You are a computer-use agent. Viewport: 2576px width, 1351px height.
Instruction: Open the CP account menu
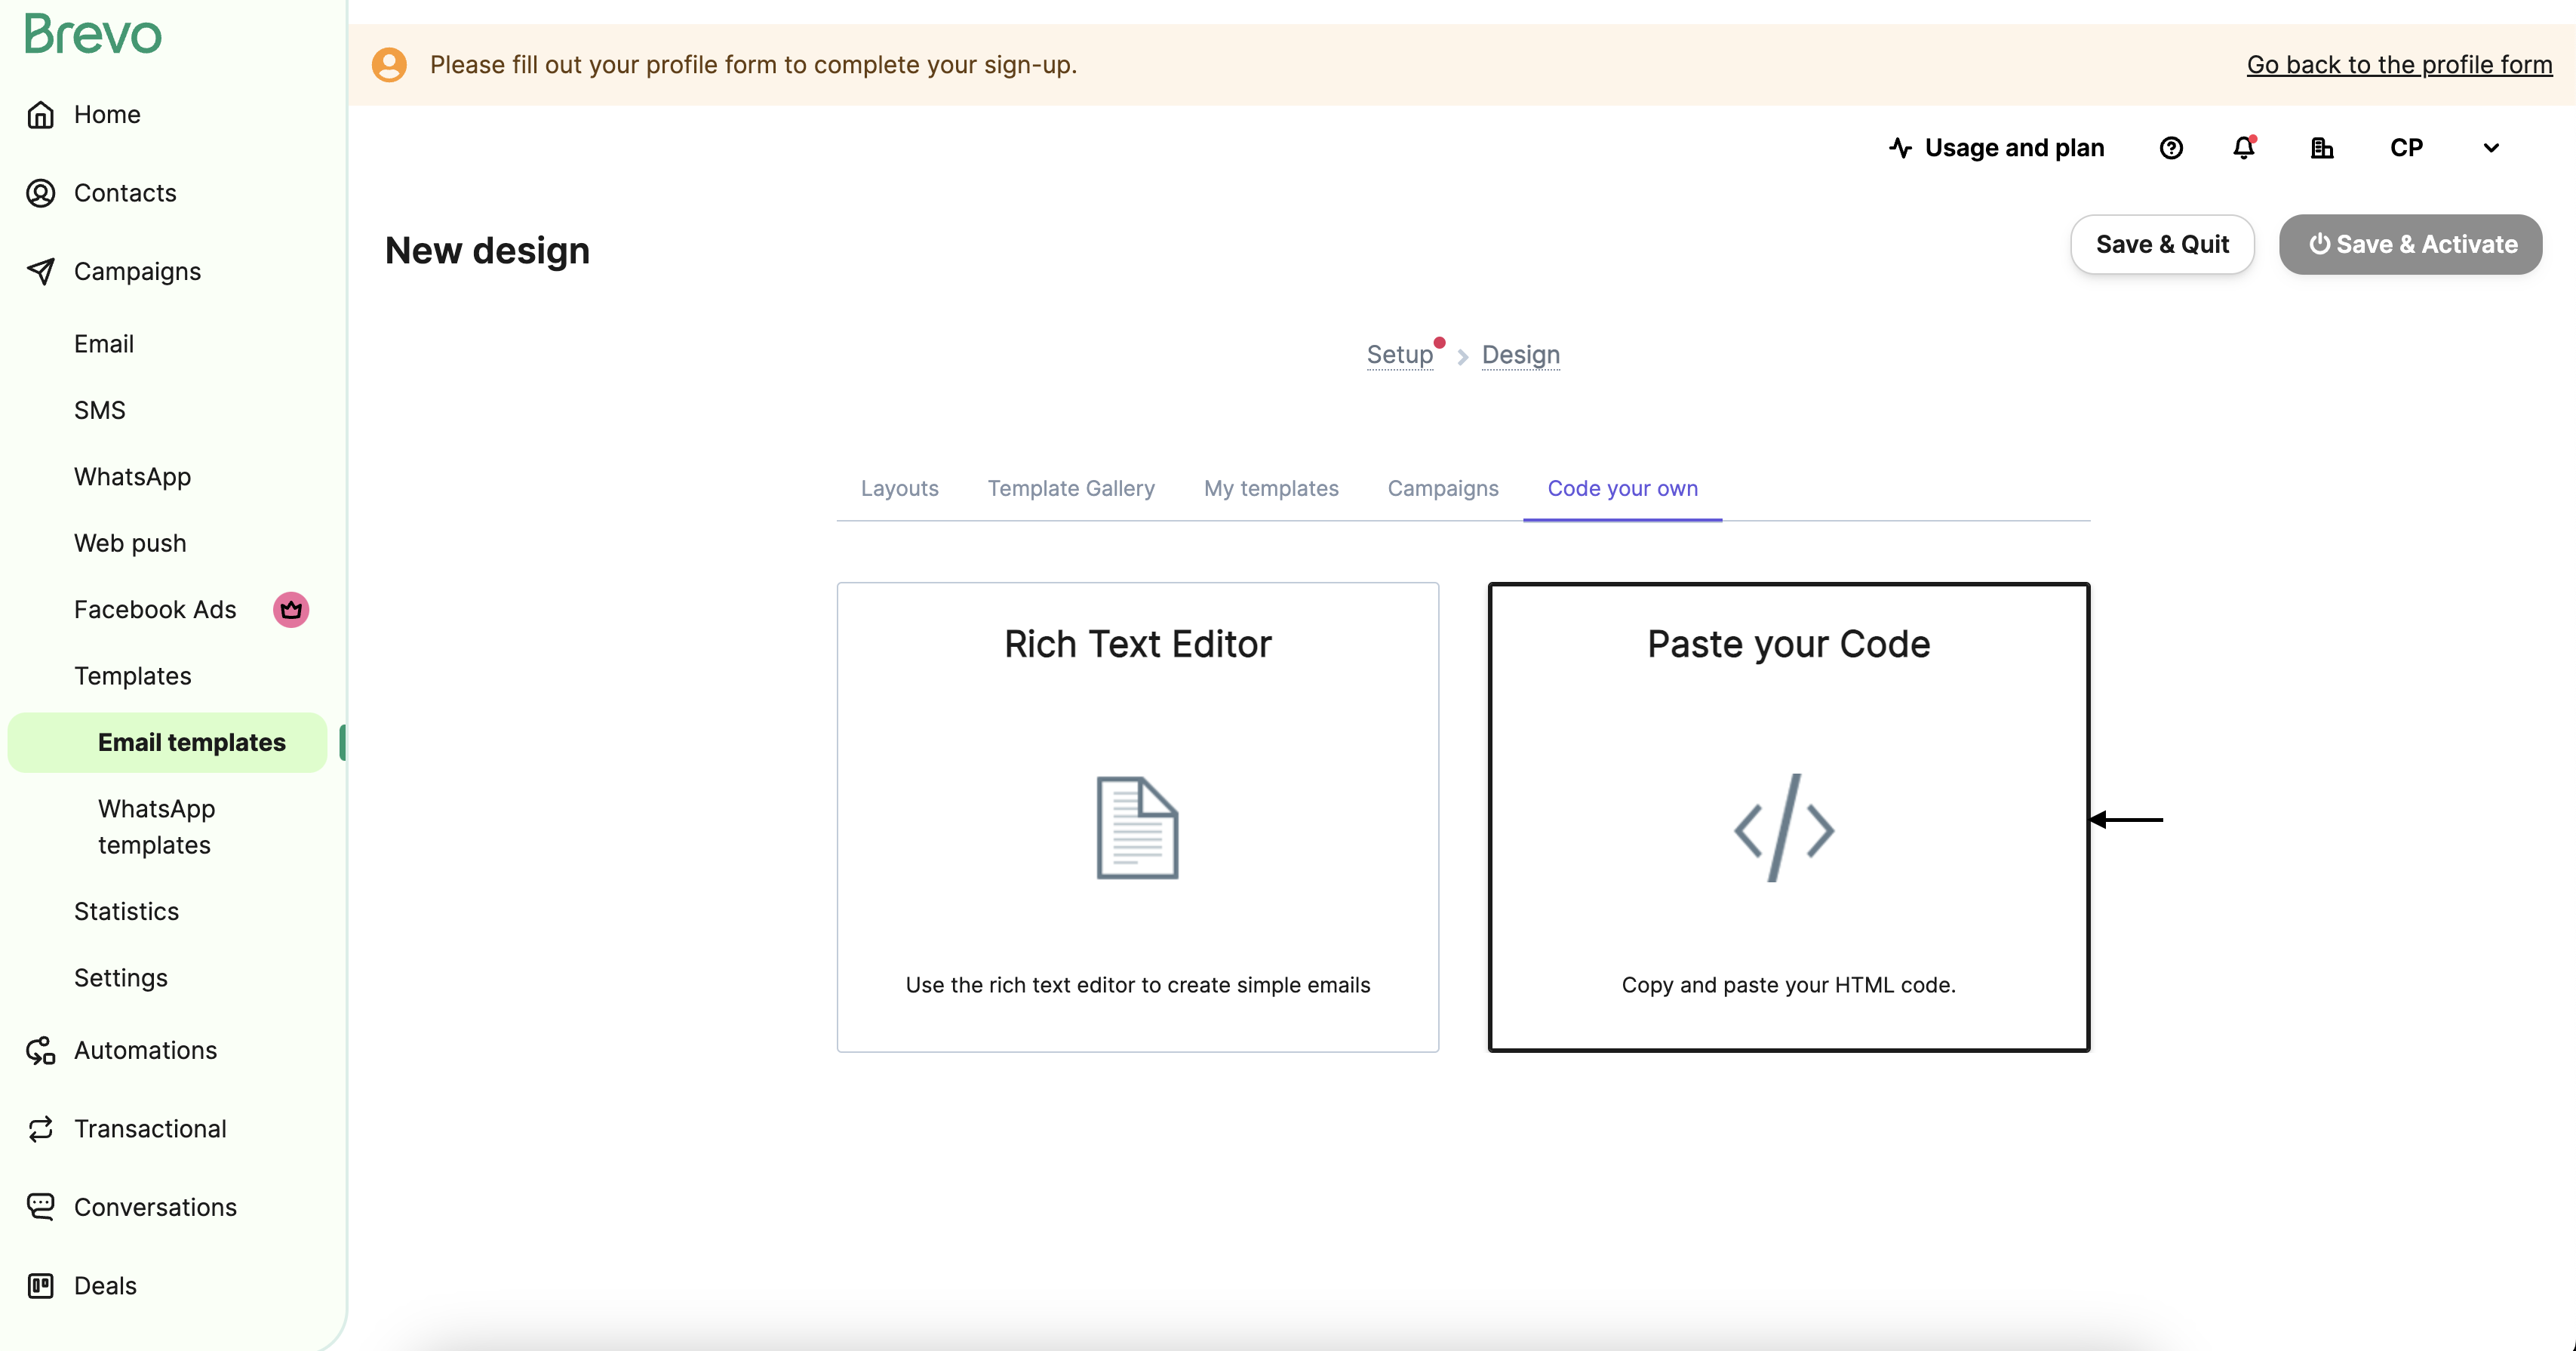pyautogui.click(x=2407, y=148)
